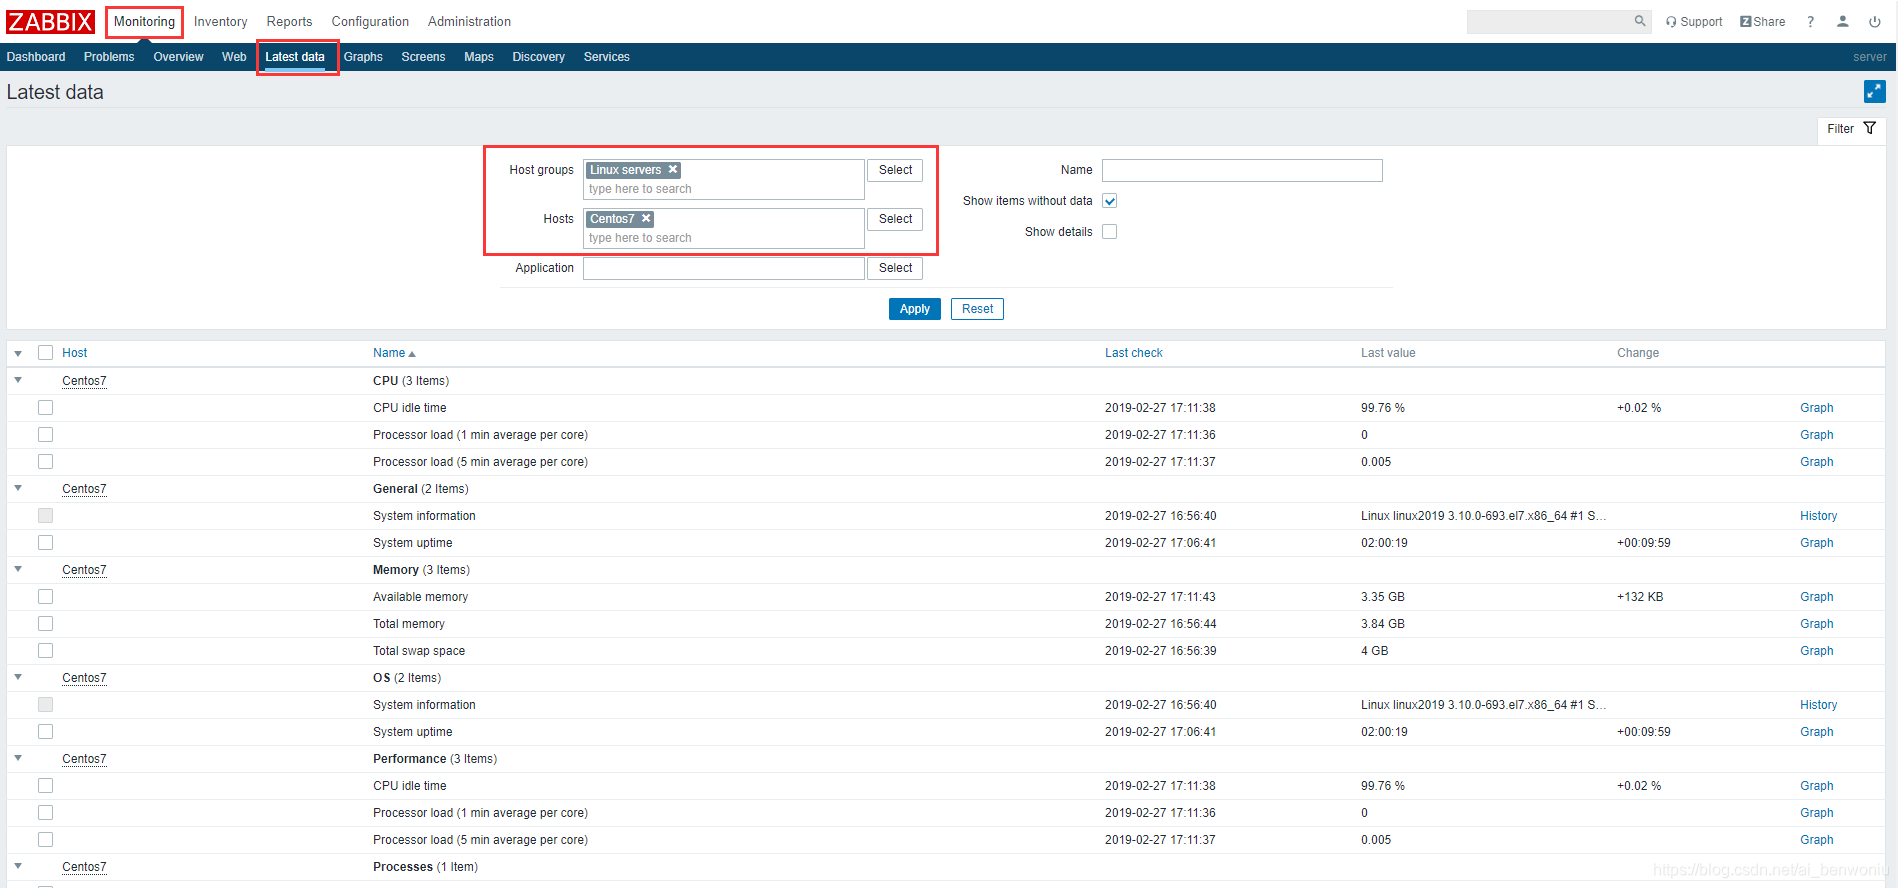Sort by Host column header
This screenshot has width=1898, height=888.
coord(75,353)
